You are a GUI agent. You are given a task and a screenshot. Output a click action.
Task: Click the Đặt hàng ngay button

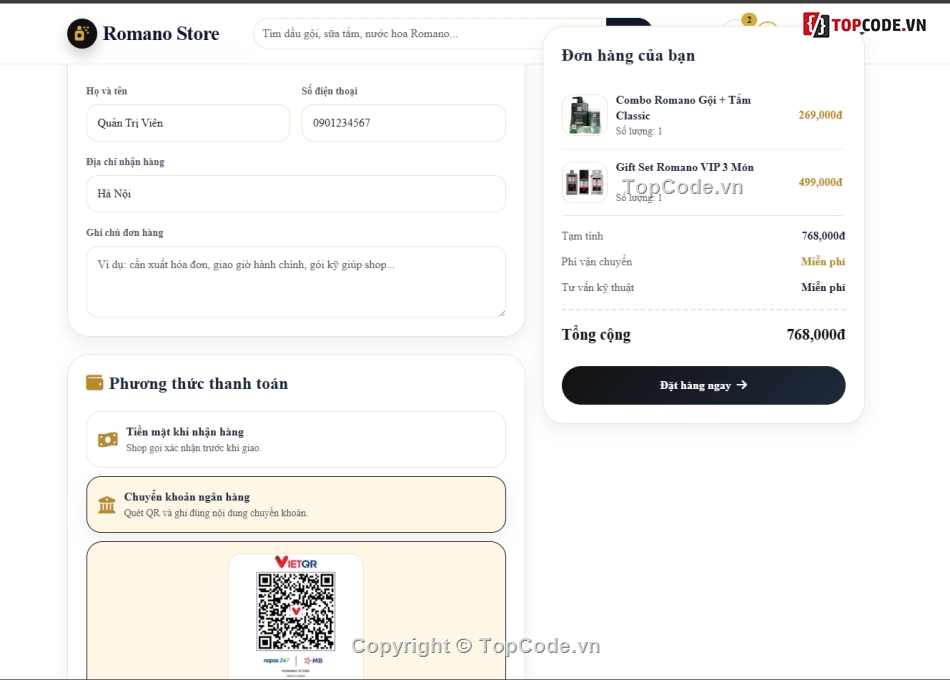(x=703, y=385)
